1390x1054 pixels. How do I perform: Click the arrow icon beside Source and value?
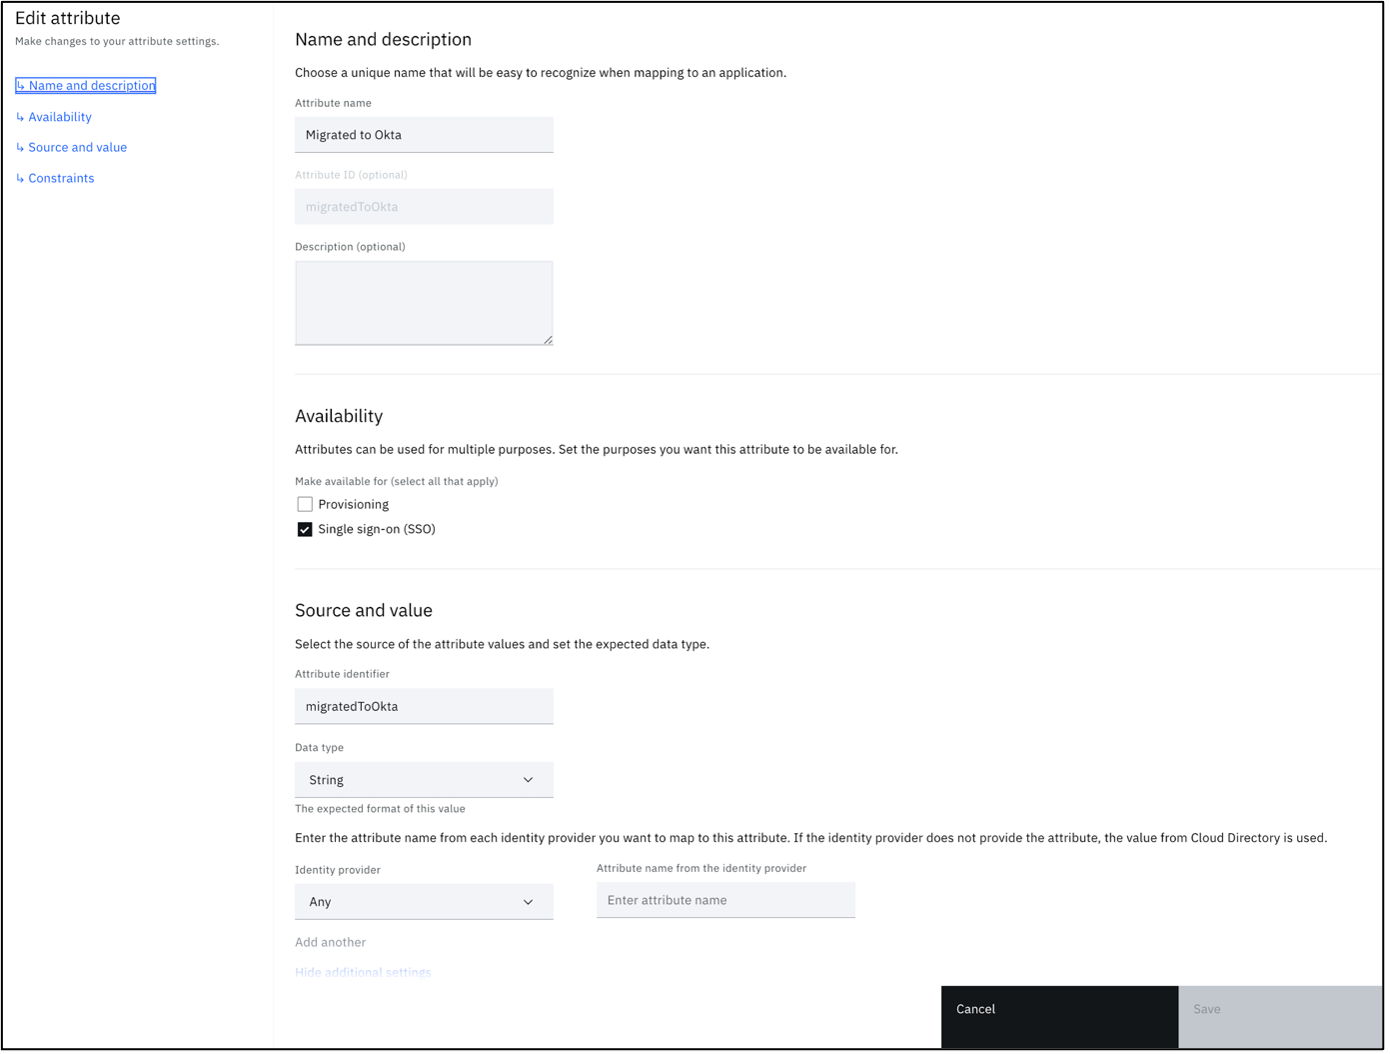(20, 147)
